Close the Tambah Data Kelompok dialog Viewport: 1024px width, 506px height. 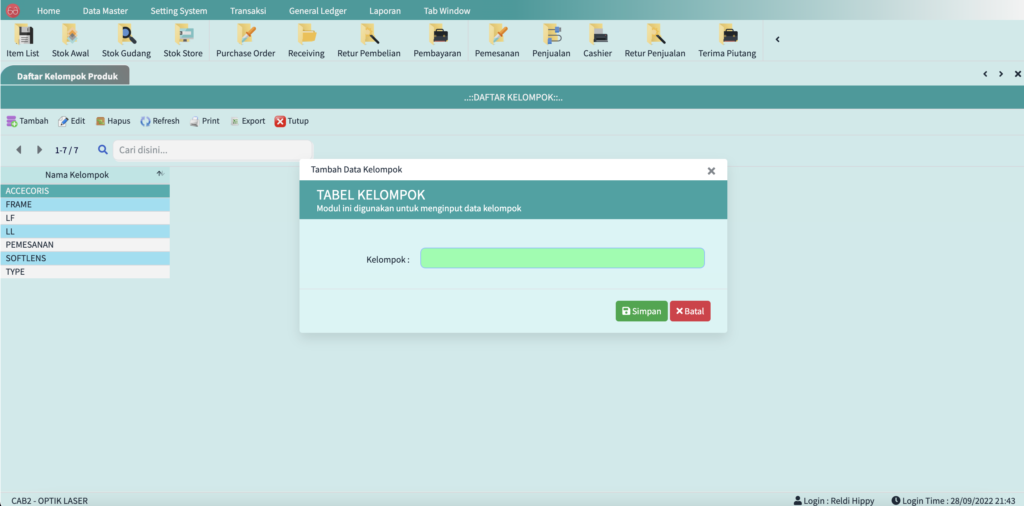coord(711,171)
